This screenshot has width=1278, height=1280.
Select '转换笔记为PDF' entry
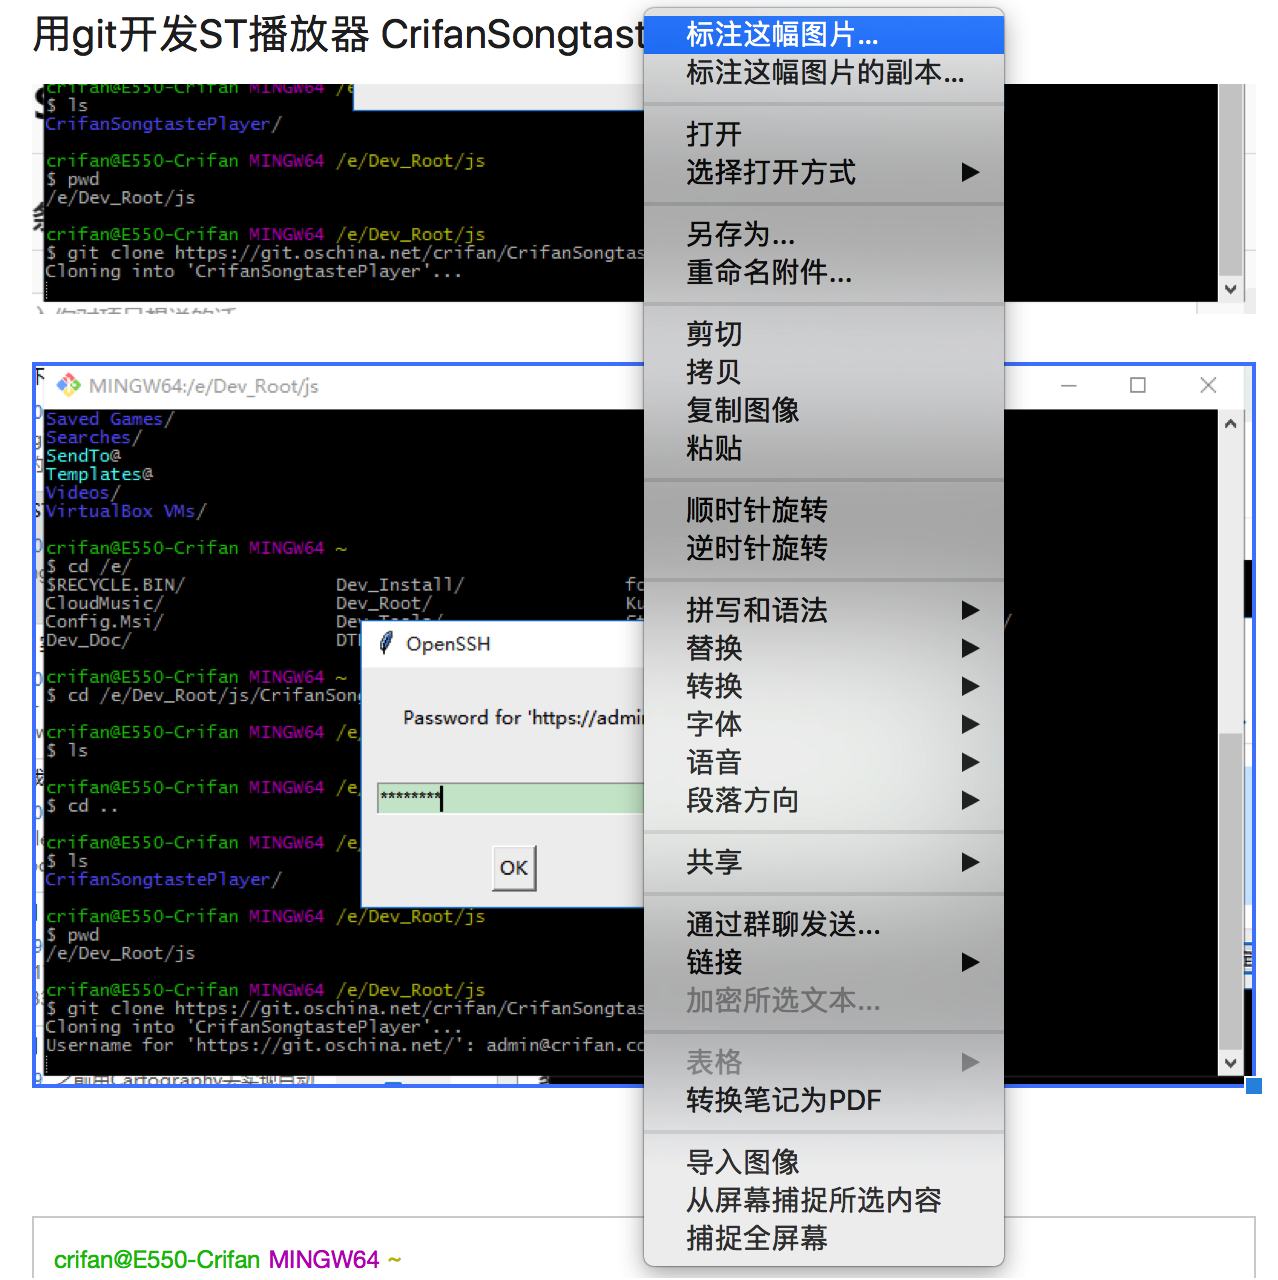[824, 1100]
